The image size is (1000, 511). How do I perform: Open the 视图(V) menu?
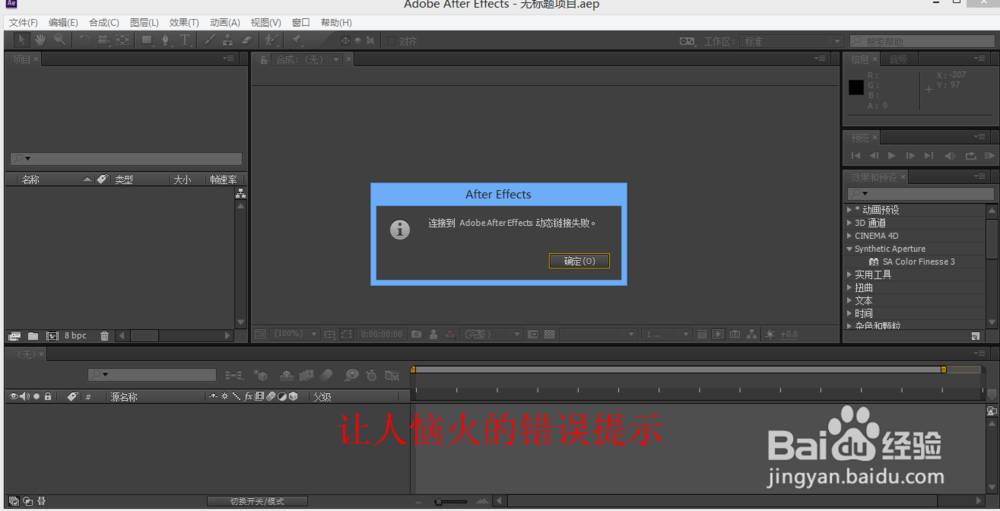(266, 23)
